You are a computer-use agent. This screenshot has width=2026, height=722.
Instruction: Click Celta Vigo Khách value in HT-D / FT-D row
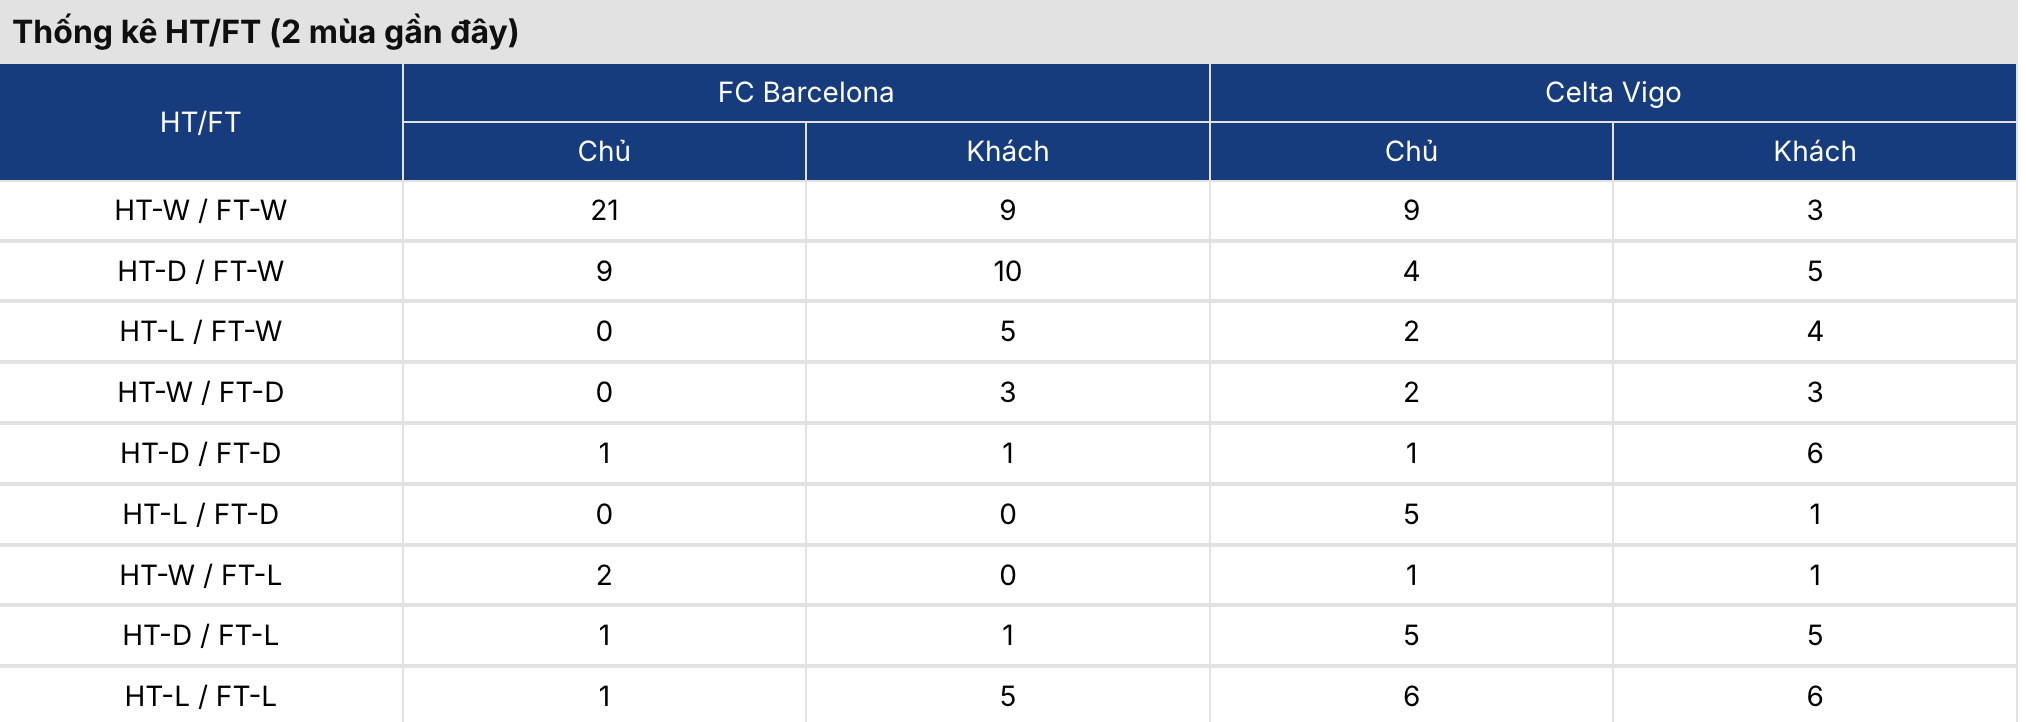(1814, 453)
